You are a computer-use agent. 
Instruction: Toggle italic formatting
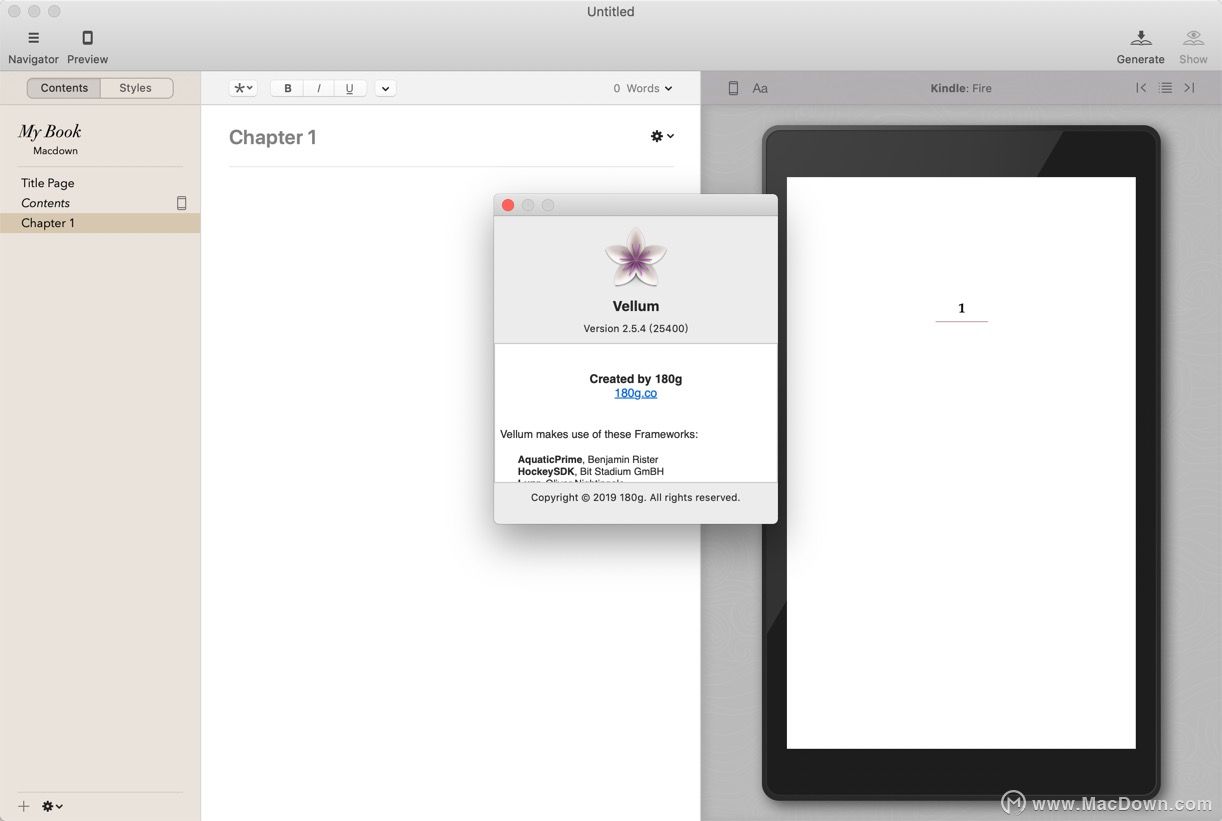point(319,88)
